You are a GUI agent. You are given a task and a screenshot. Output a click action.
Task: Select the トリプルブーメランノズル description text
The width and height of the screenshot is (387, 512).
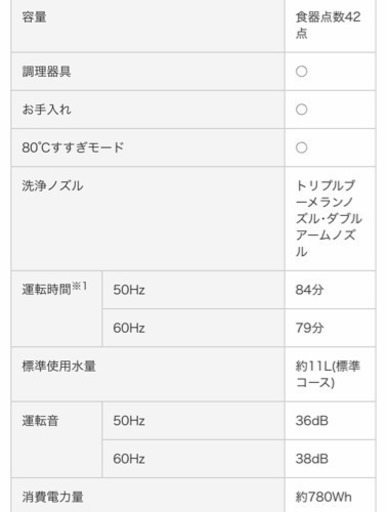tap(329, 218)
